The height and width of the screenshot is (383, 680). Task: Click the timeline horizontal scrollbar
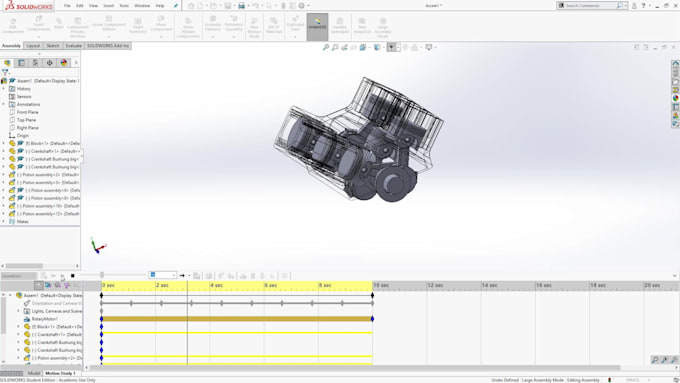coord(355,367)
